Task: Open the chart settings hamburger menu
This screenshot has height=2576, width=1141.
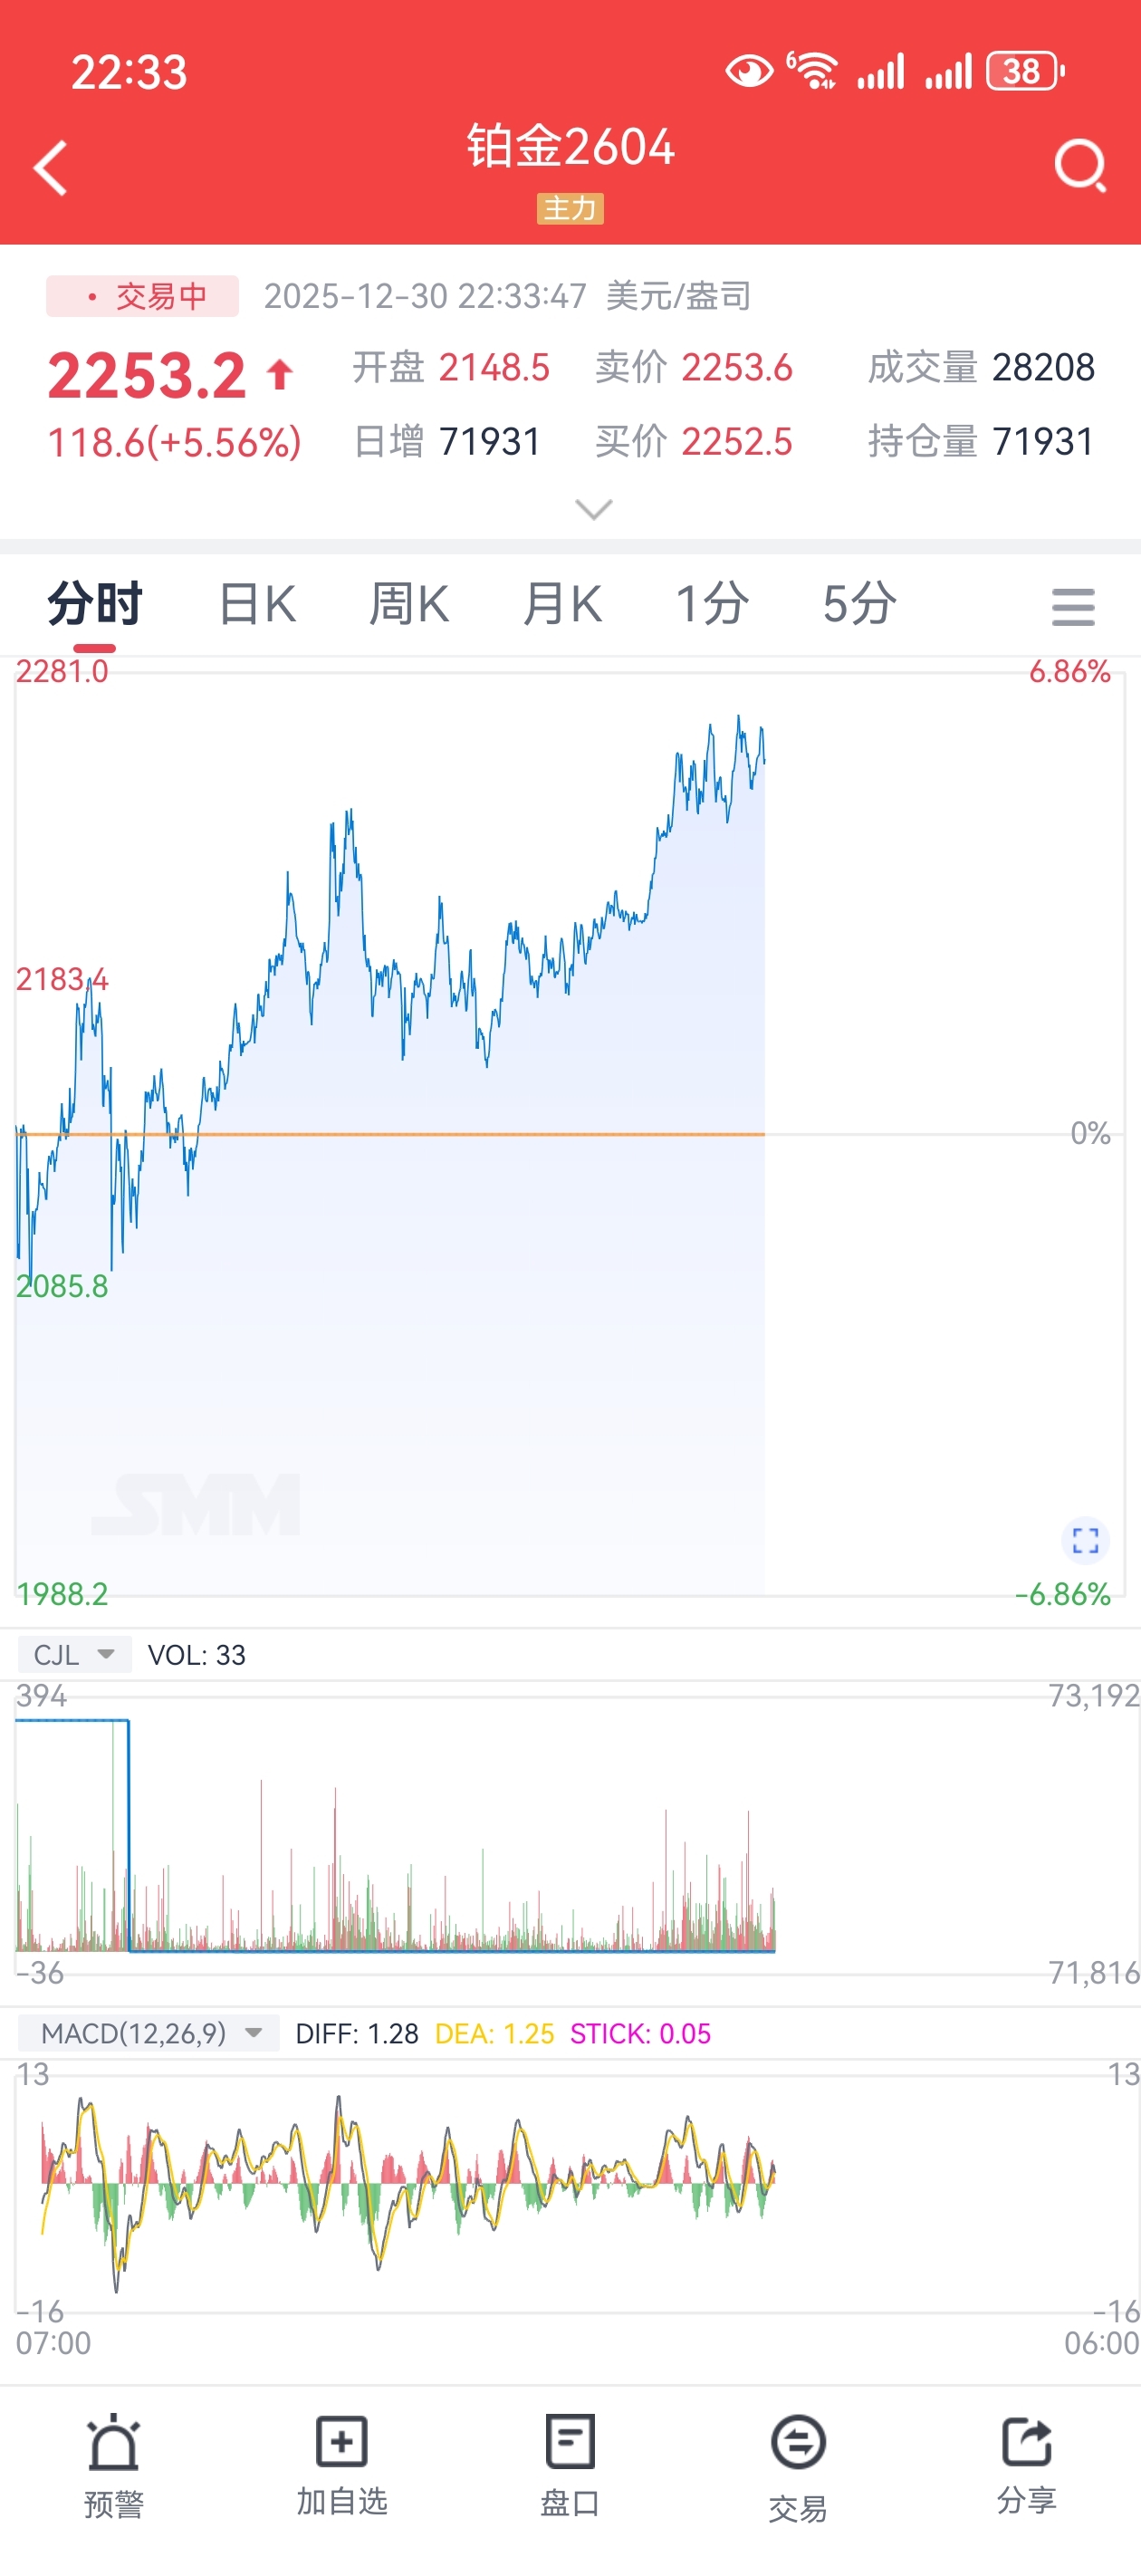Action: click(1073, 606)
